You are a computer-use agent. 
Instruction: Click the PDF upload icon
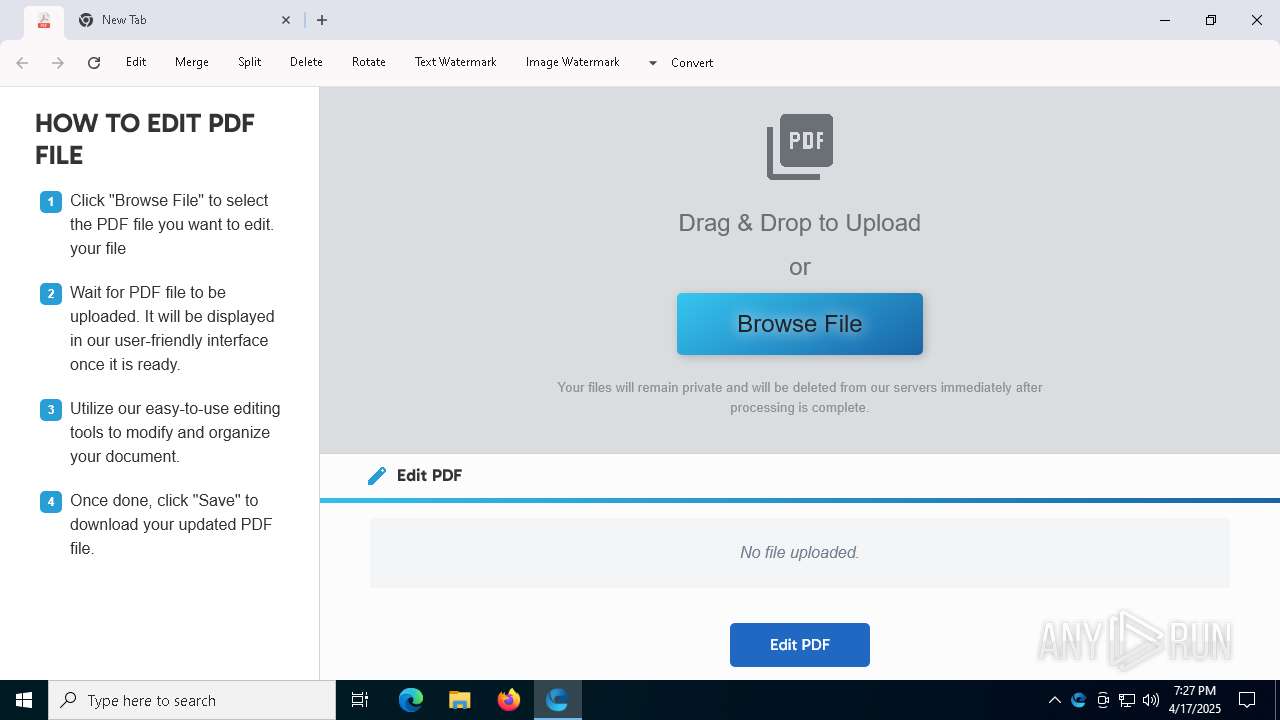800,146
